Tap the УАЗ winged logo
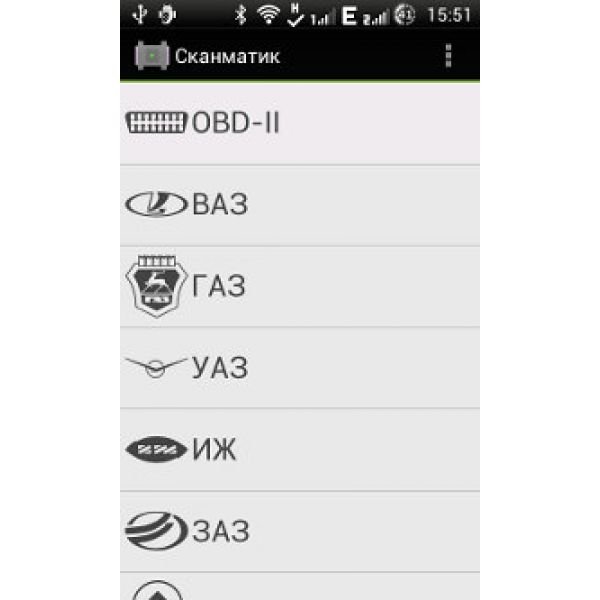Viewport: 600px width, 600px height. click(x=156, y=367)
